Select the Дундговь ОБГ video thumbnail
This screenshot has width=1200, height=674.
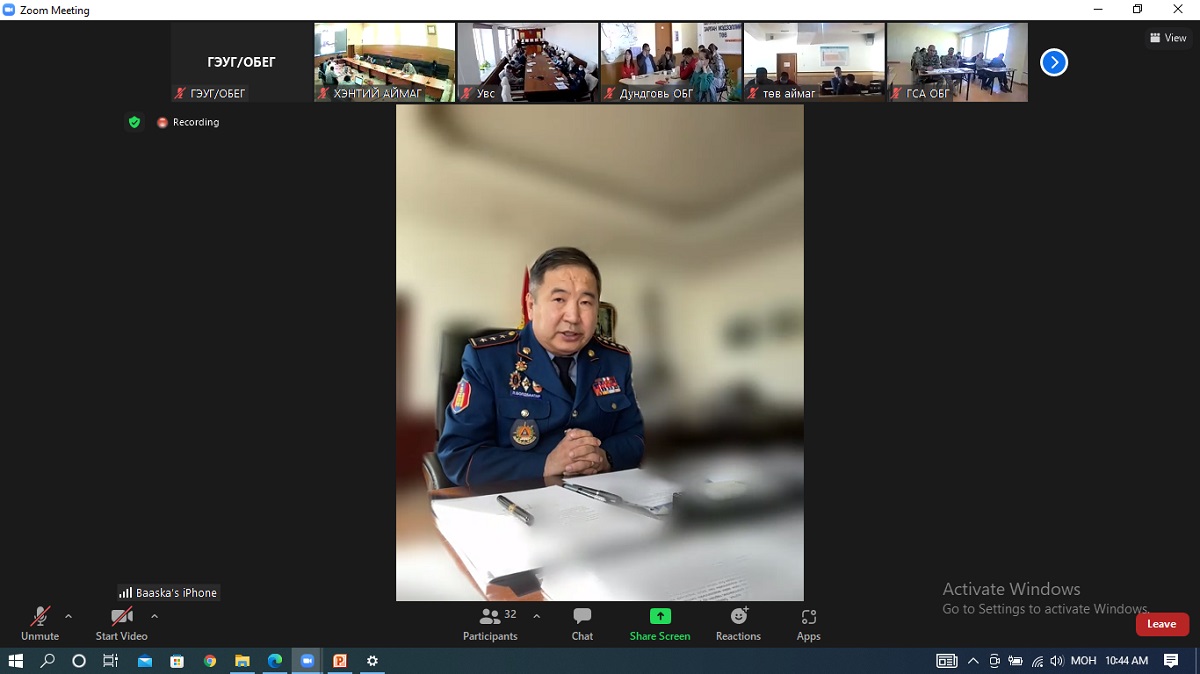(x=670, y=62)
